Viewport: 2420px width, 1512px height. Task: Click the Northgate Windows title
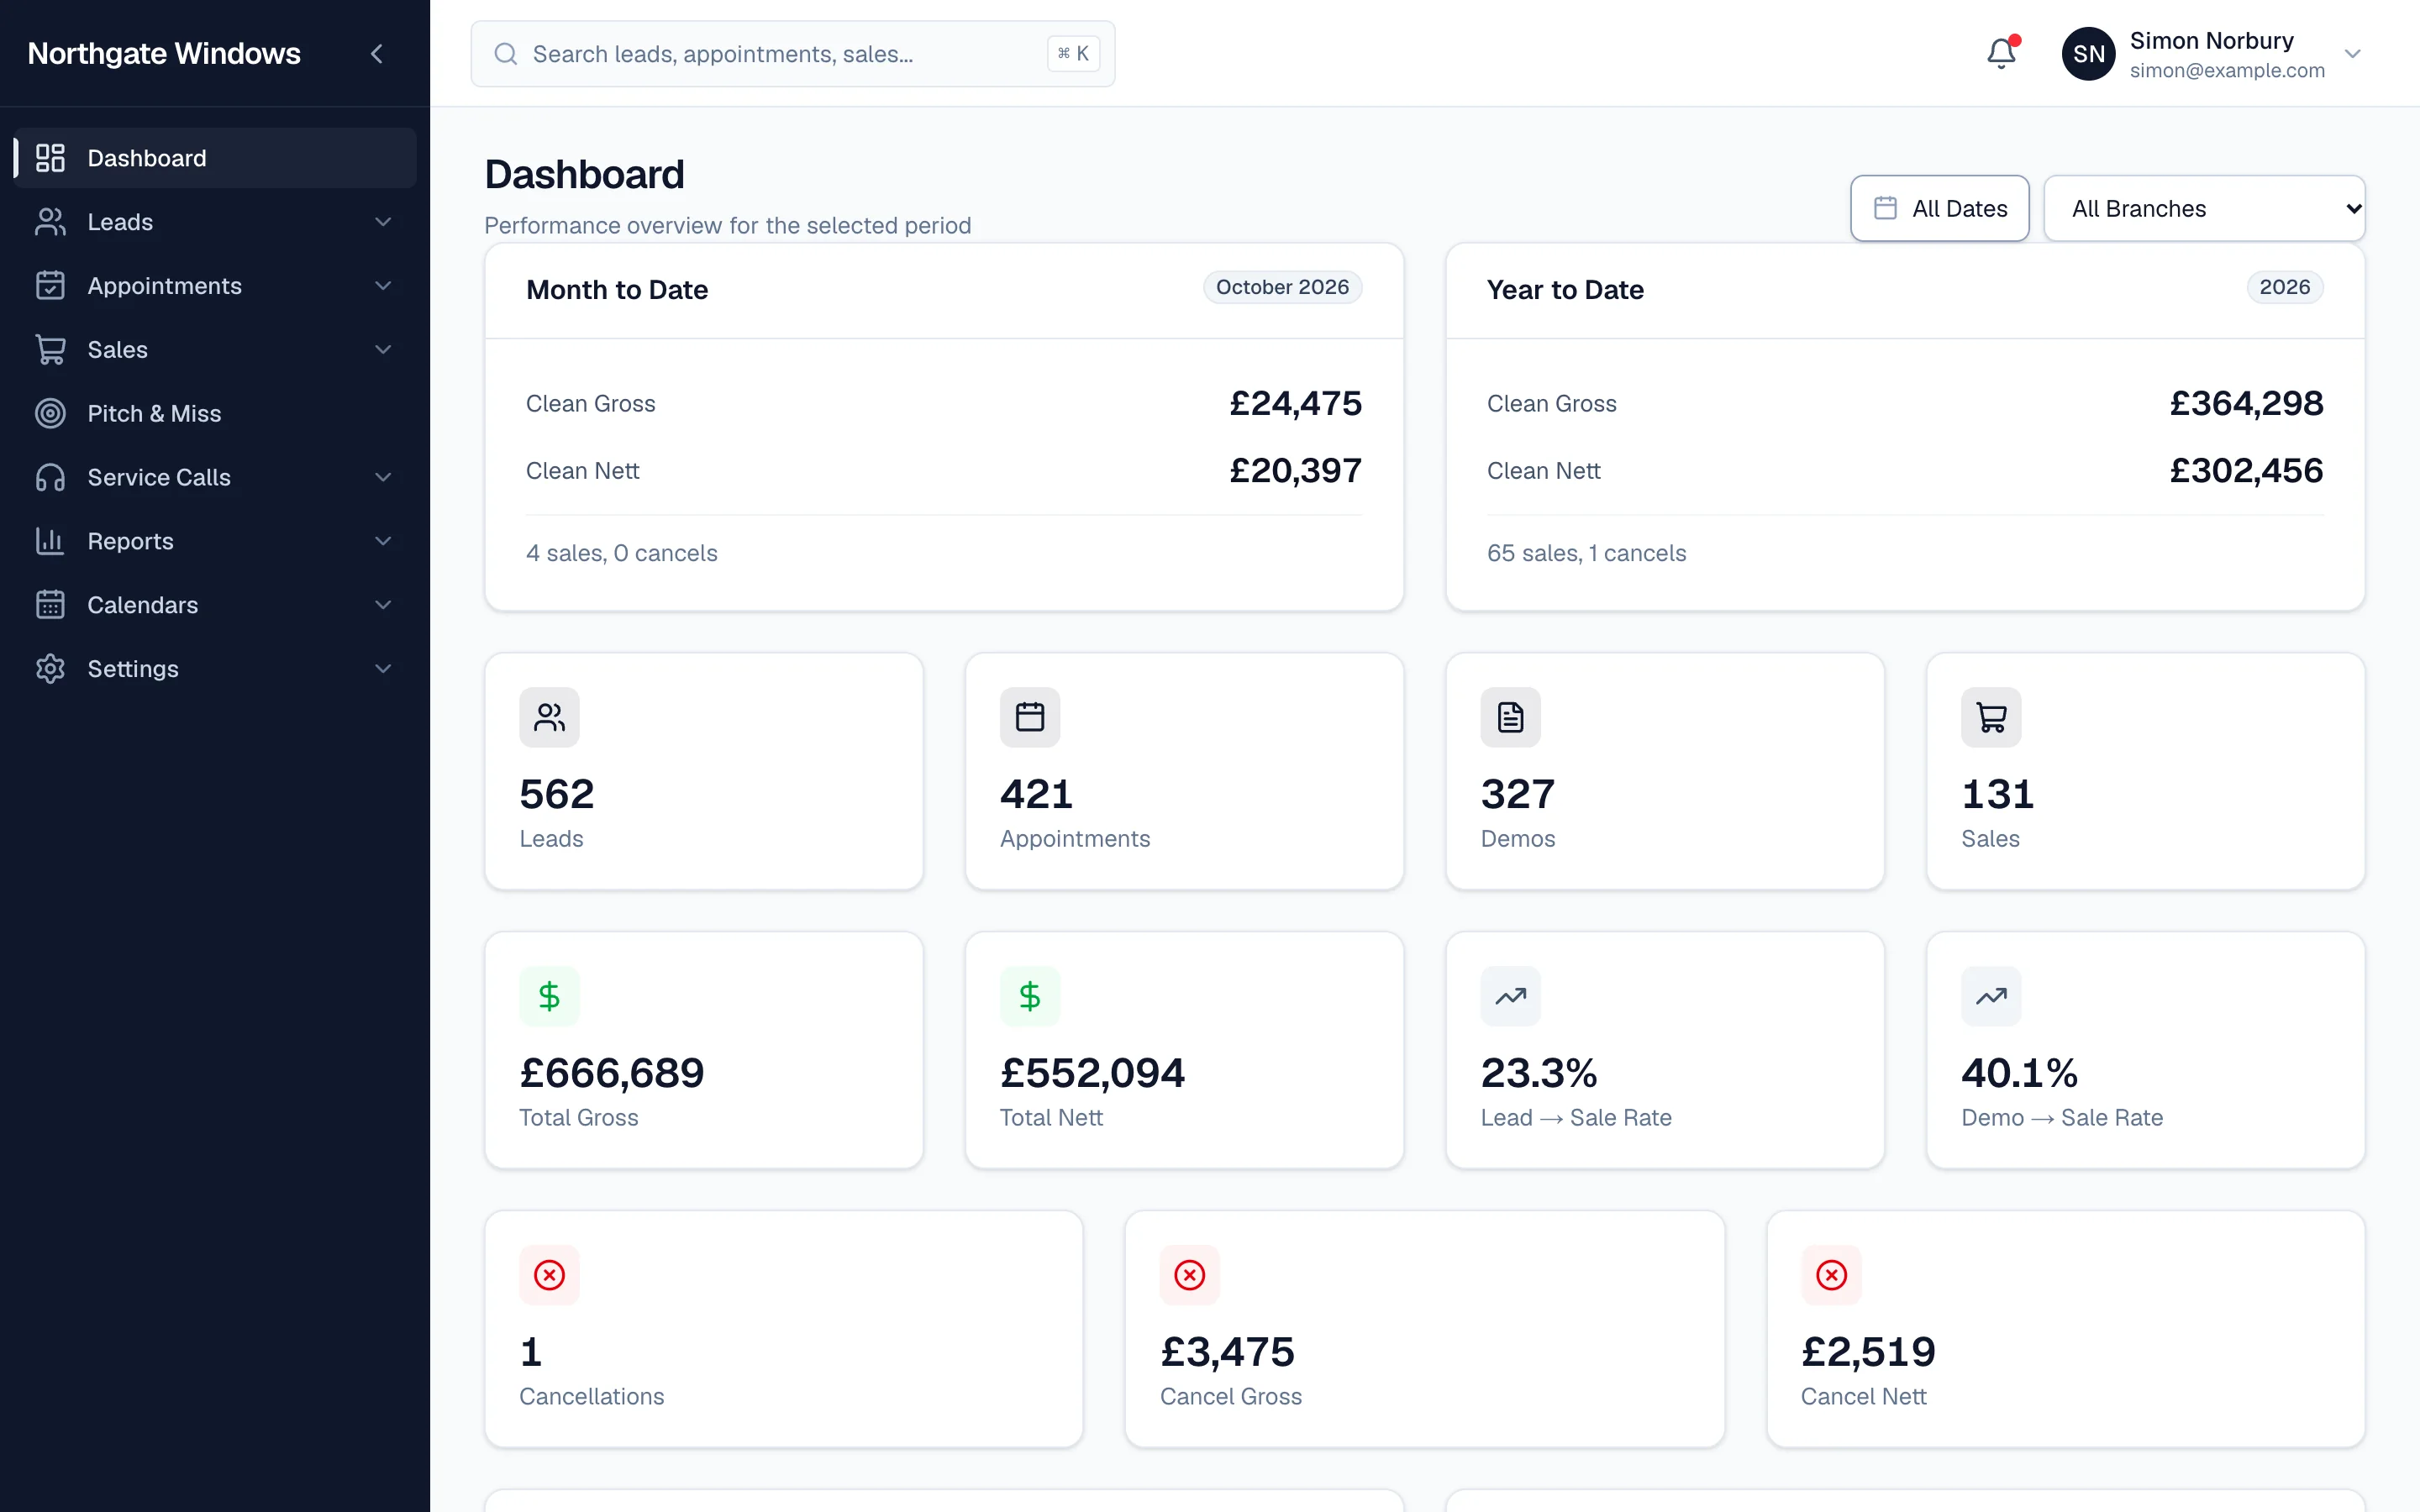click(x=164, y=54)
